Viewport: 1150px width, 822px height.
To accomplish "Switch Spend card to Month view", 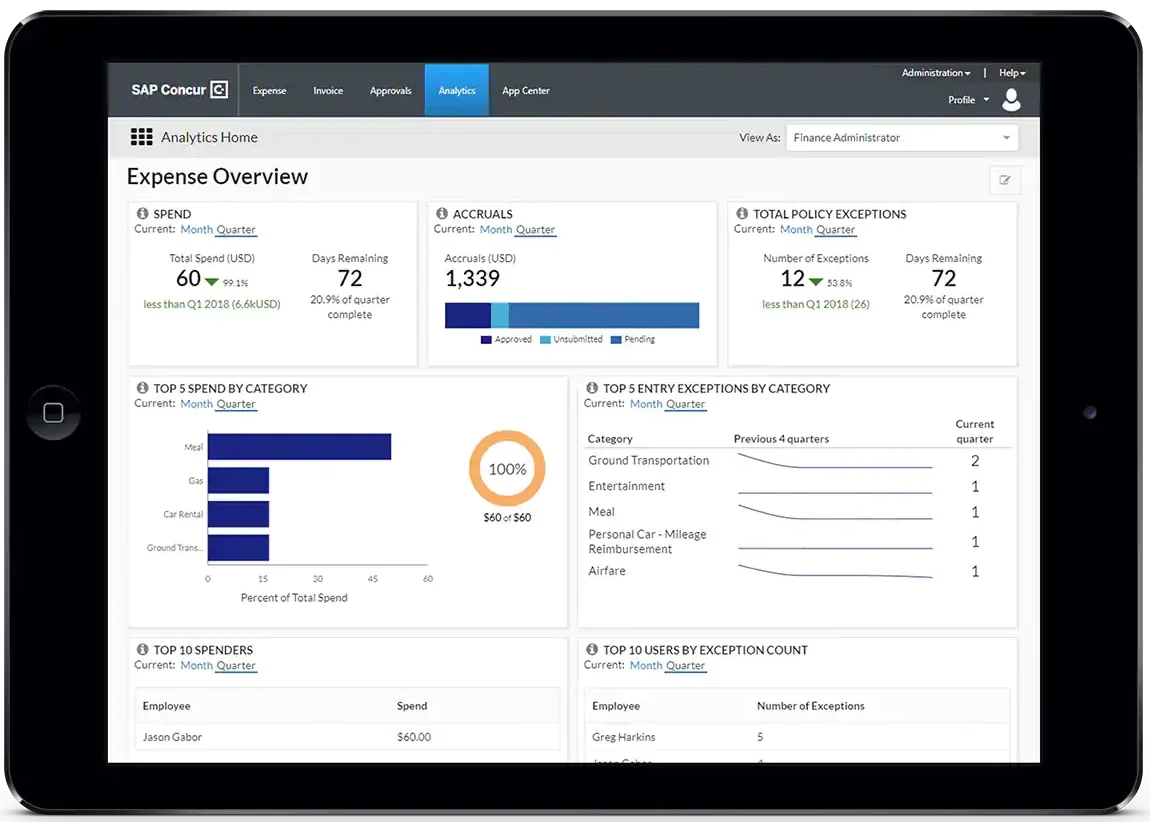I will [x=196, y=230].
